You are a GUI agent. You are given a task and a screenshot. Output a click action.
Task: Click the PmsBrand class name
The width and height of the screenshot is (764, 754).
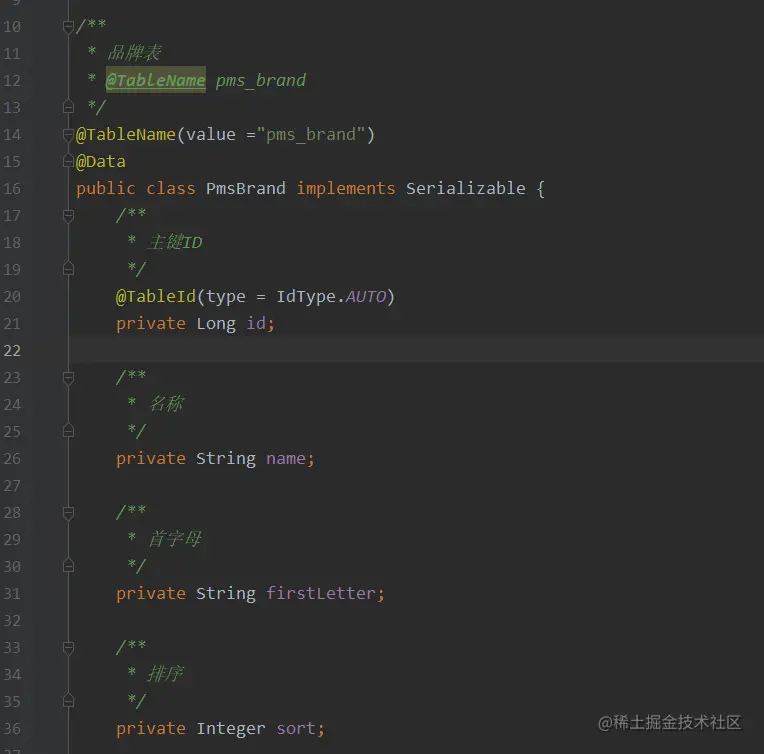(x=246, y=188)
